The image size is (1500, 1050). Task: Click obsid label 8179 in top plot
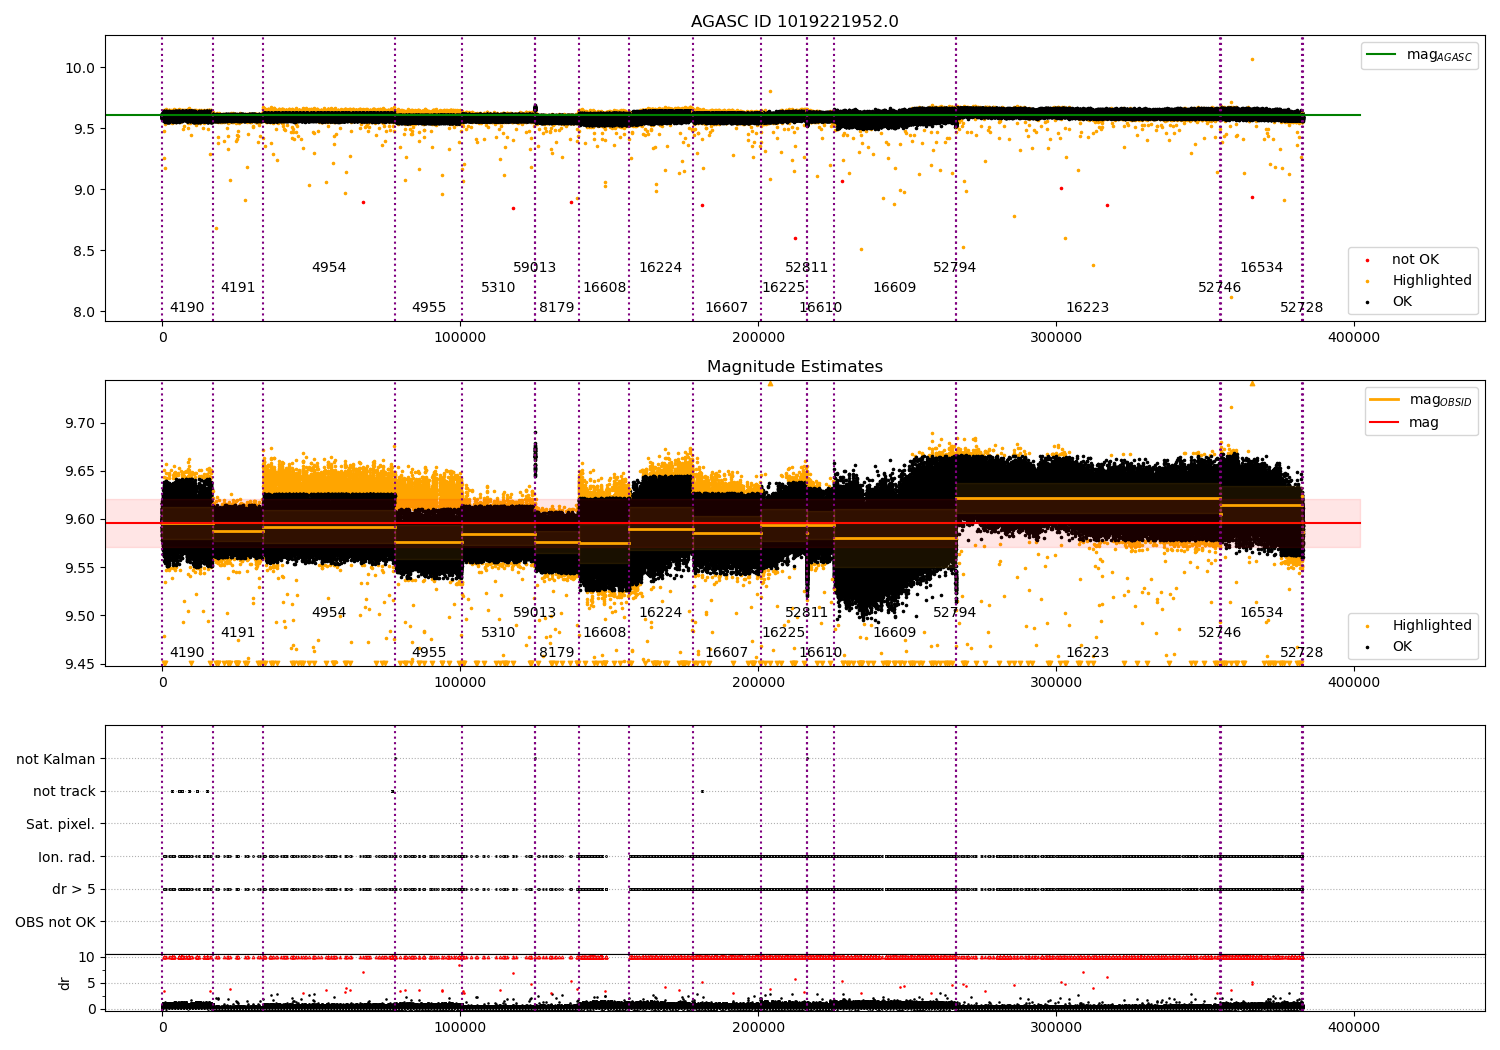click(557, 308)
